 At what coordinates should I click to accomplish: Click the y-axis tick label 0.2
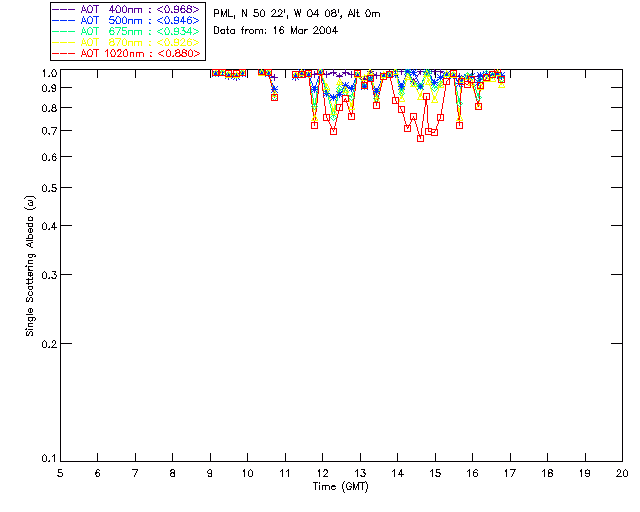49,344
